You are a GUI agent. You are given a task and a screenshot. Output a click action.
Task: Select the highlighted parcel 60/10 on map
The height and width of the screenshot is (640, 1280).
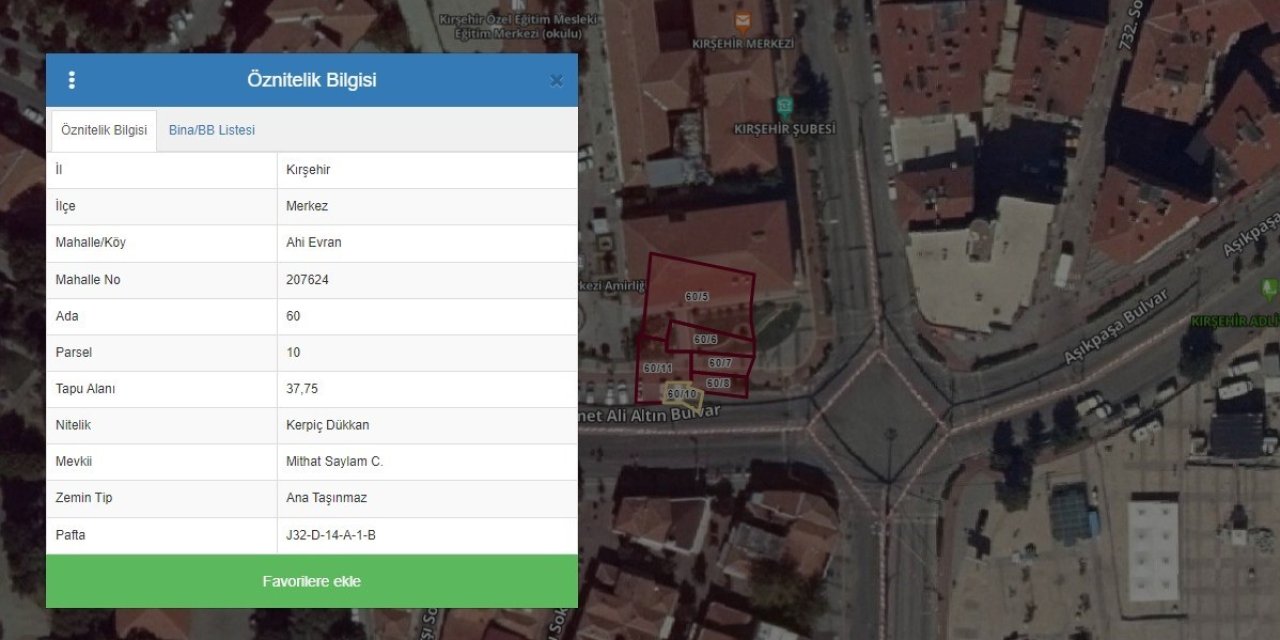click(x=682, y=395)
